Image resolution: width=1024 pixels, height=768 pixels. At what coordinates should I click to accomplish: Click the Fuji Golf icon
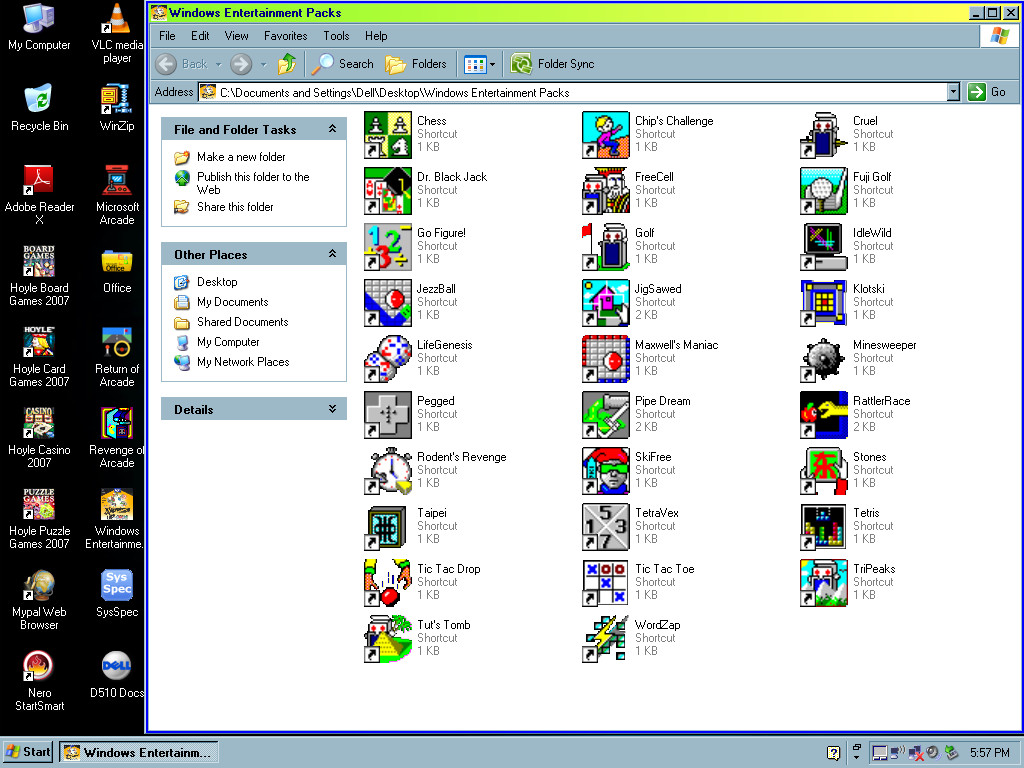tap(824, 191)
